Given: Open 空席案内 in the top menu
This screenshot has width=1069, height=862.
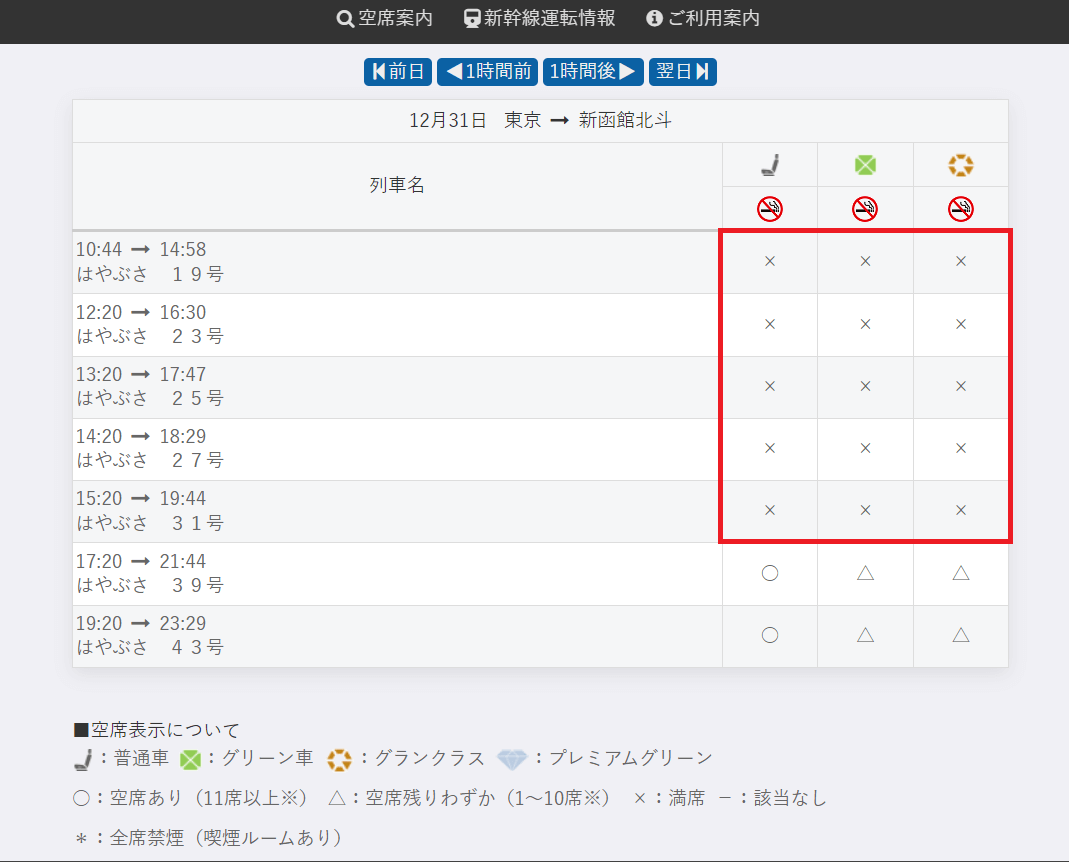Looking at the screenshot, I should (x=384, y=18).
